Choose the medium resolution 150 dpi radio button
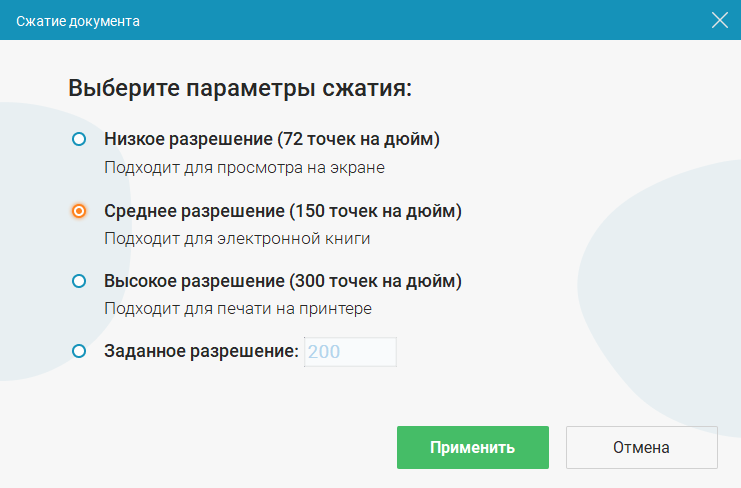This screenshot has width=741, height=488. tap(79, 211)
